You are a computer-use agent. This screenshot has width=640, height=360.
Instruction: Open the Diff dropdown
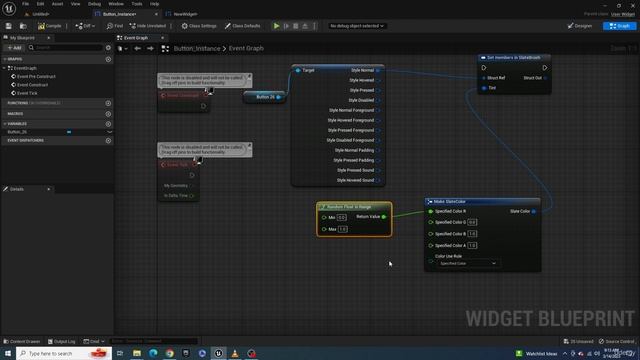(85, 26)
